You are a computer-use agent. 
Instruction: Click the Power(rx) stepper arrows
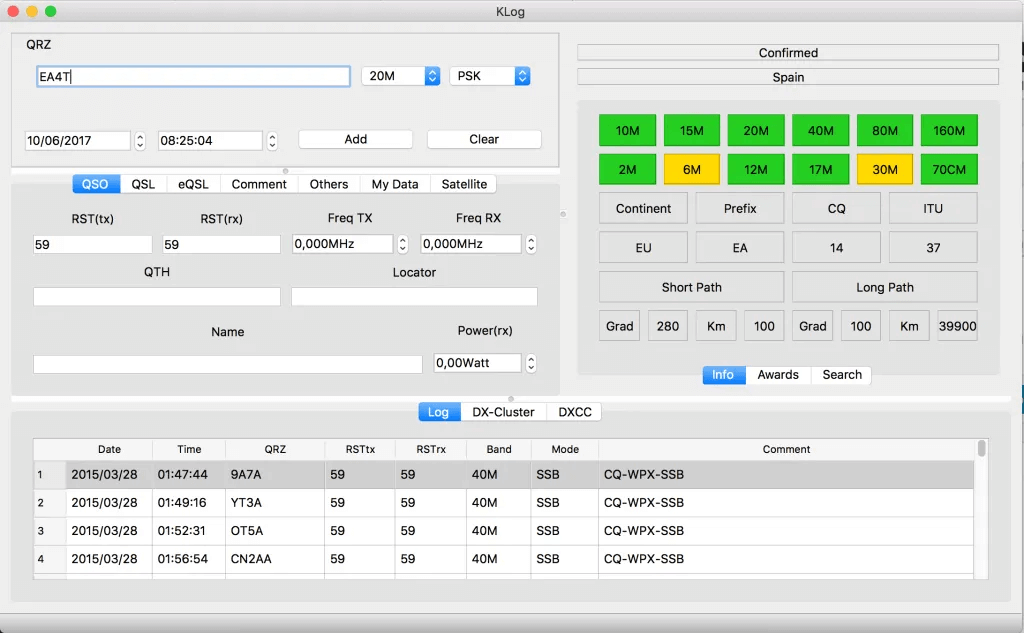pyautogui.click(x=531, y=363)
